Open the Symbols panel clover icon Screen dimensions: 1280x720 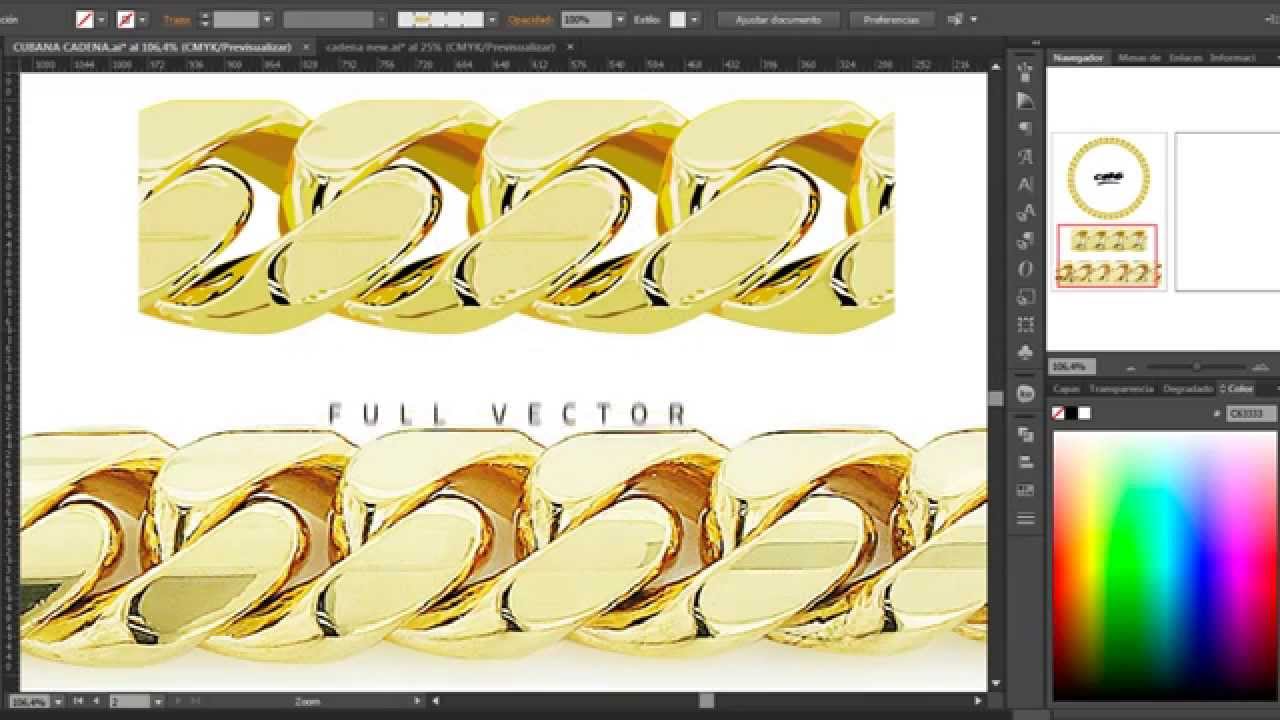pos(1025,352)
